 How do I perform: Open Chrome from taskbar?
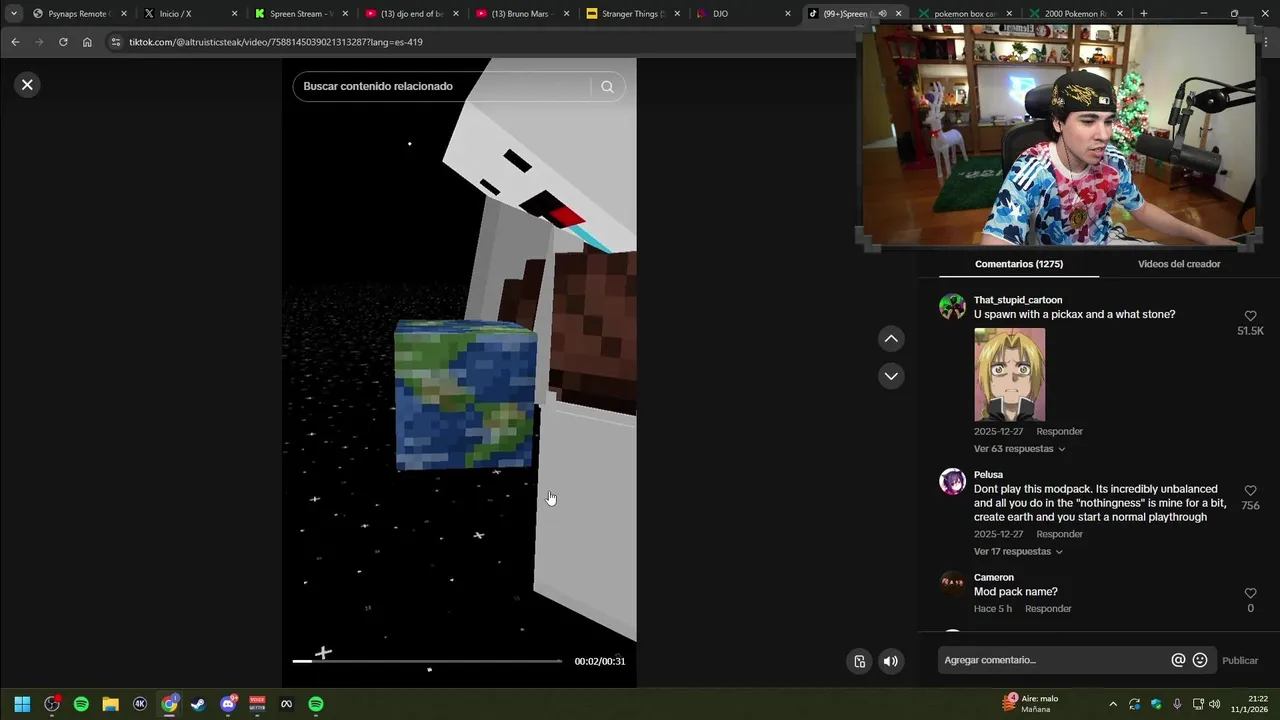pos(169,704)
